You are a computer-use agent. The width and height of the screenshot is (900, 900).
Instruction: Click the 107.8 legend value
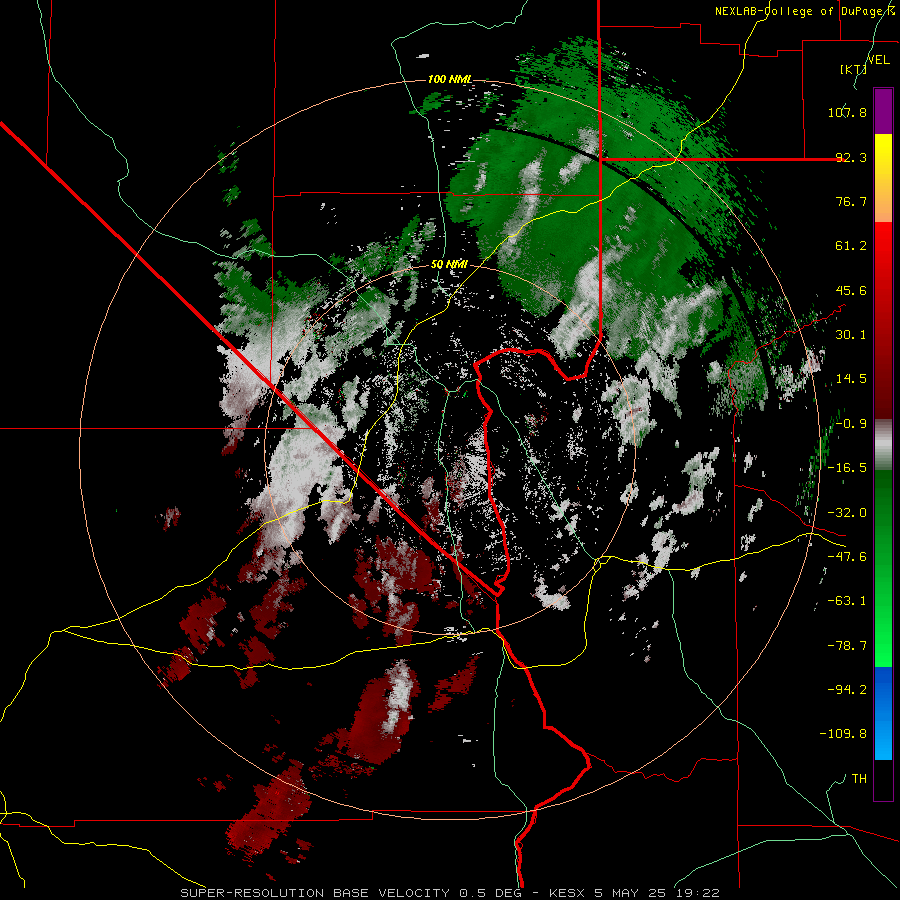point(847,112)
